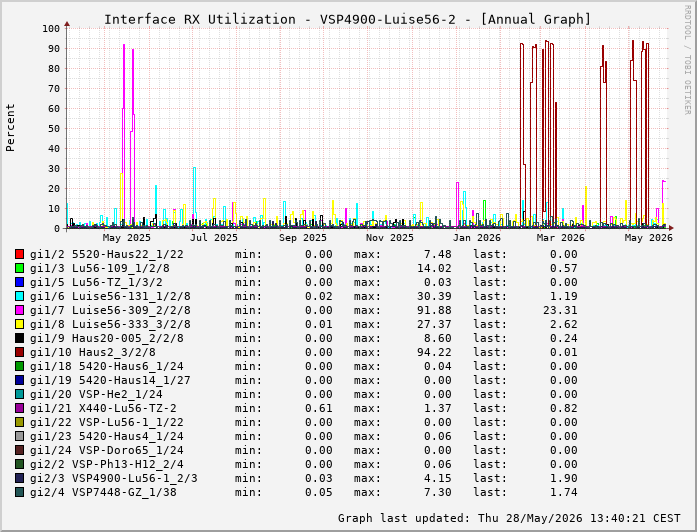Click the swatch for gi2/2 VSP-Ph13-H12_2/4
Image resolution: width=697 pixels, height=532 pixels.
tap(19, 464)
